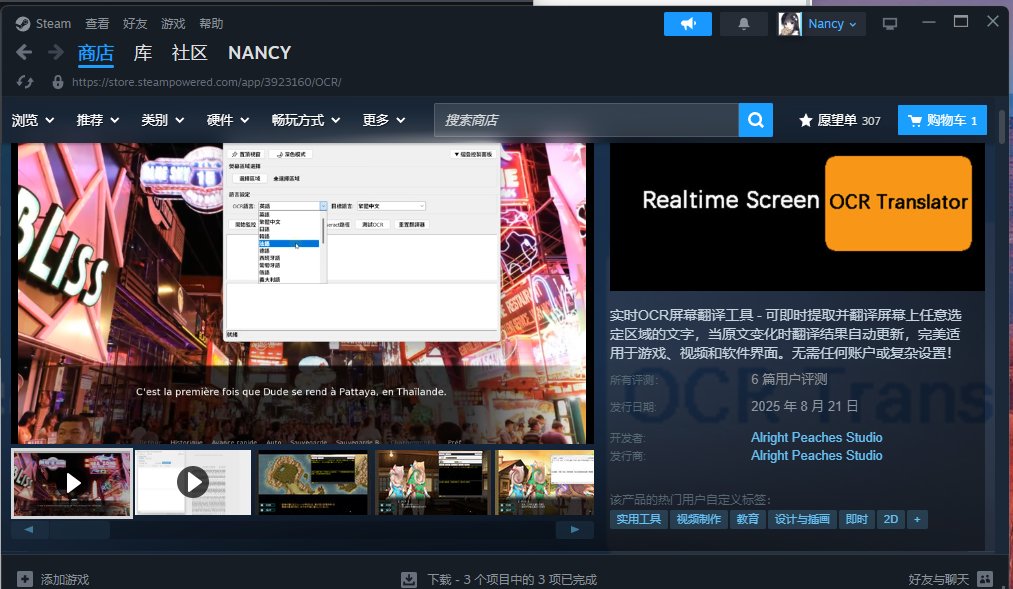Click the friends chat grid icon
The image size is (1013, 589).
tap(985, 579)
